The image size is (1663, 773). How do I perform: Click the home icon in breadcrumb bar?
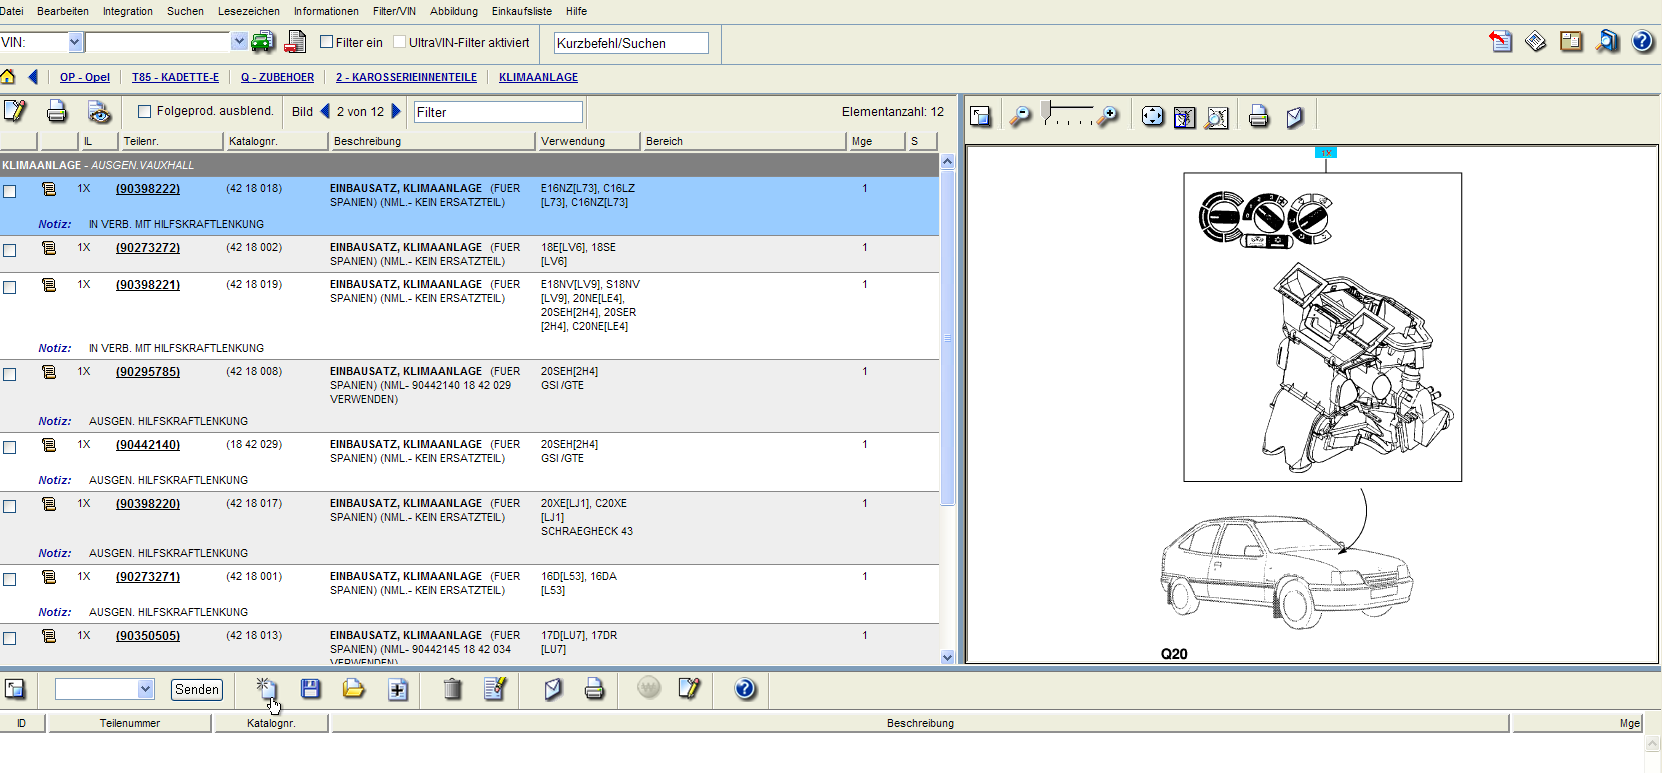(8, 77)
